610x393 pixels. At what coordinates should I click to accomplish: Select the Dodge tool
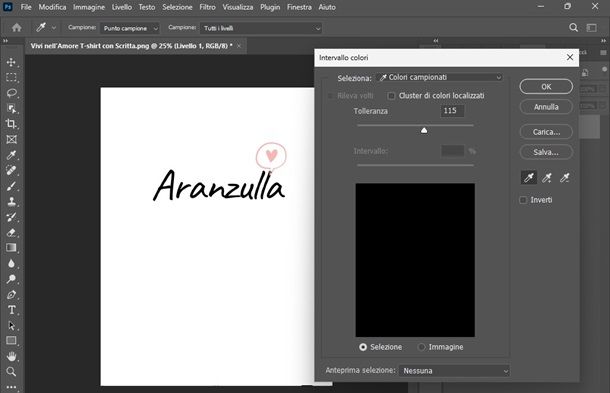pos(11,279)
